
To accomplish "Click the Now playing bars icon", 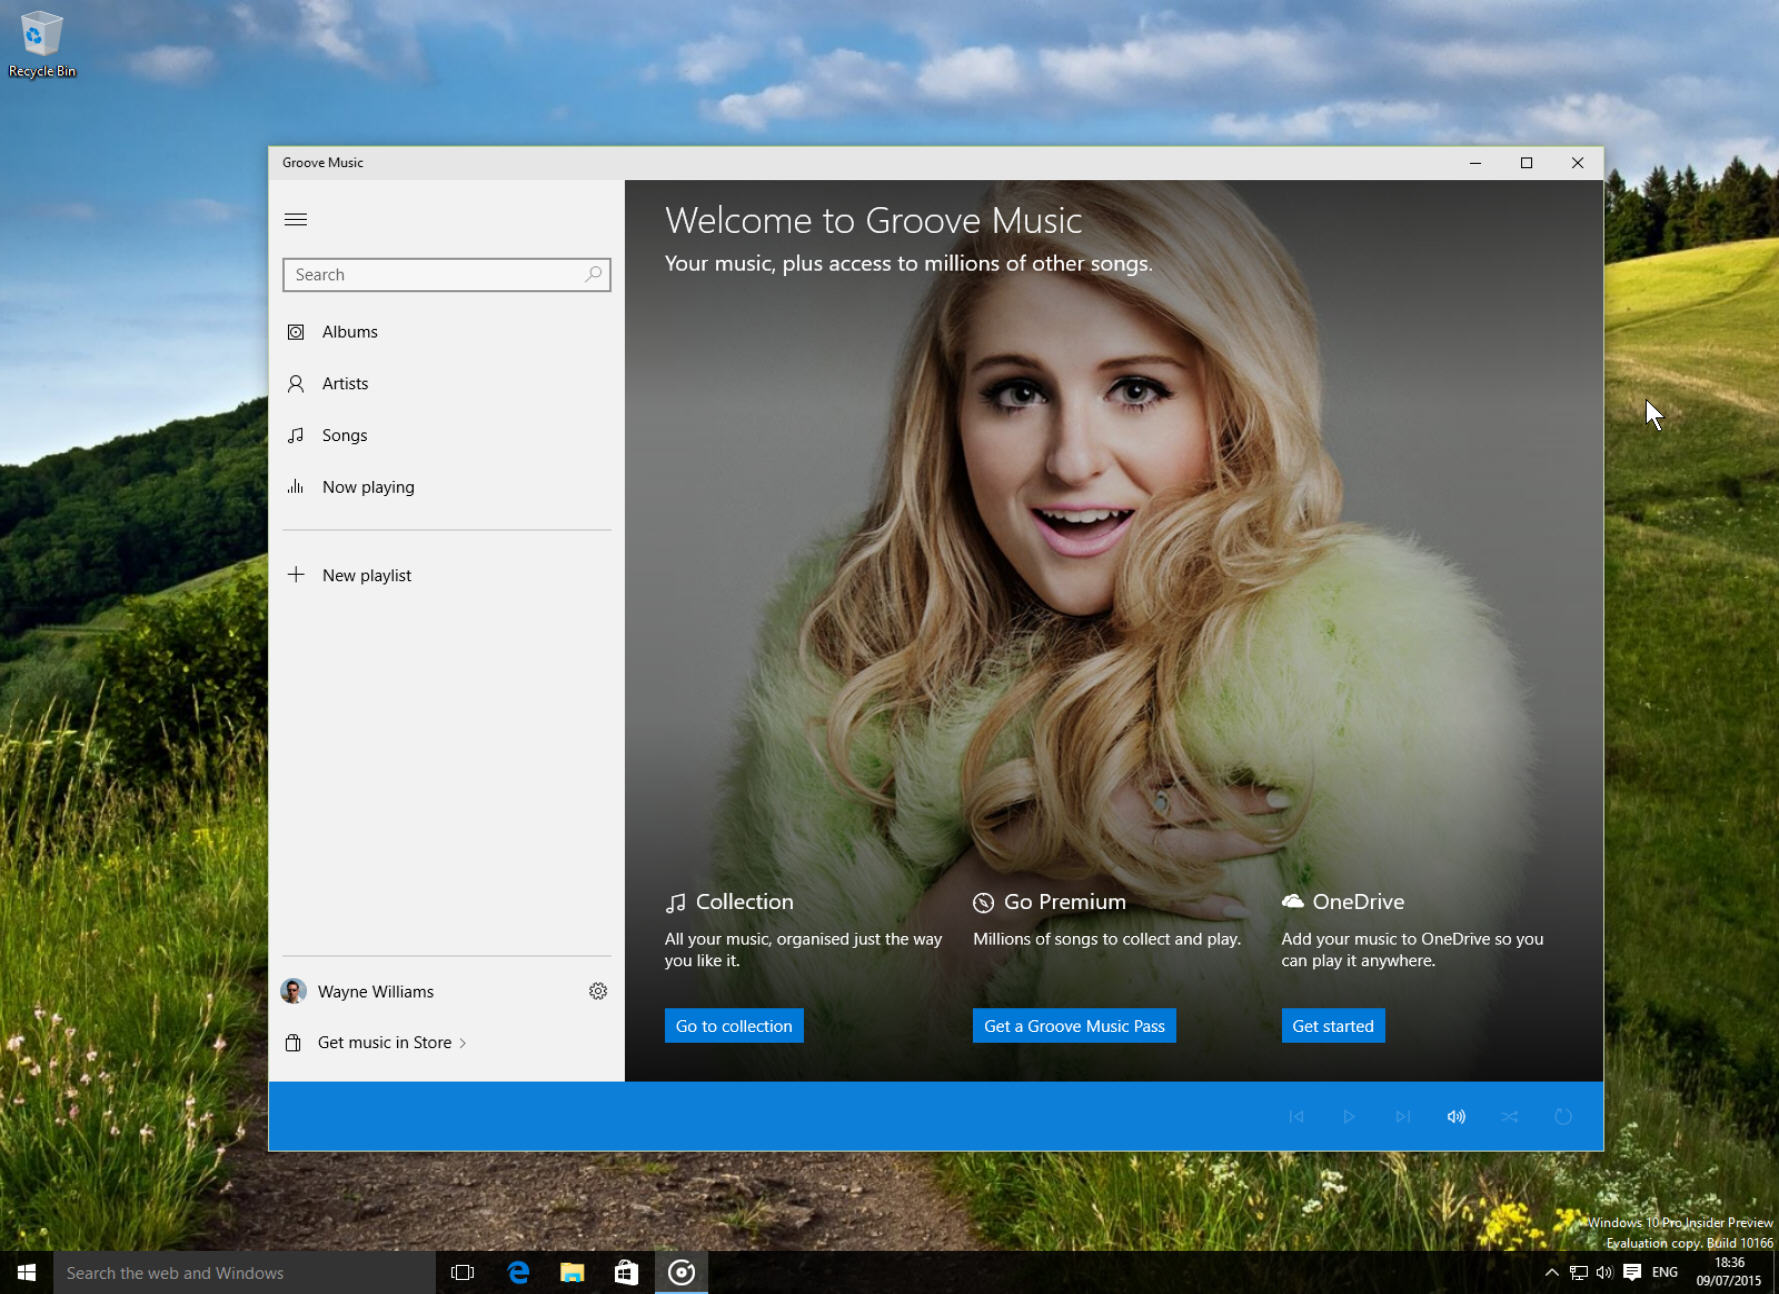I will coord(295,487).
